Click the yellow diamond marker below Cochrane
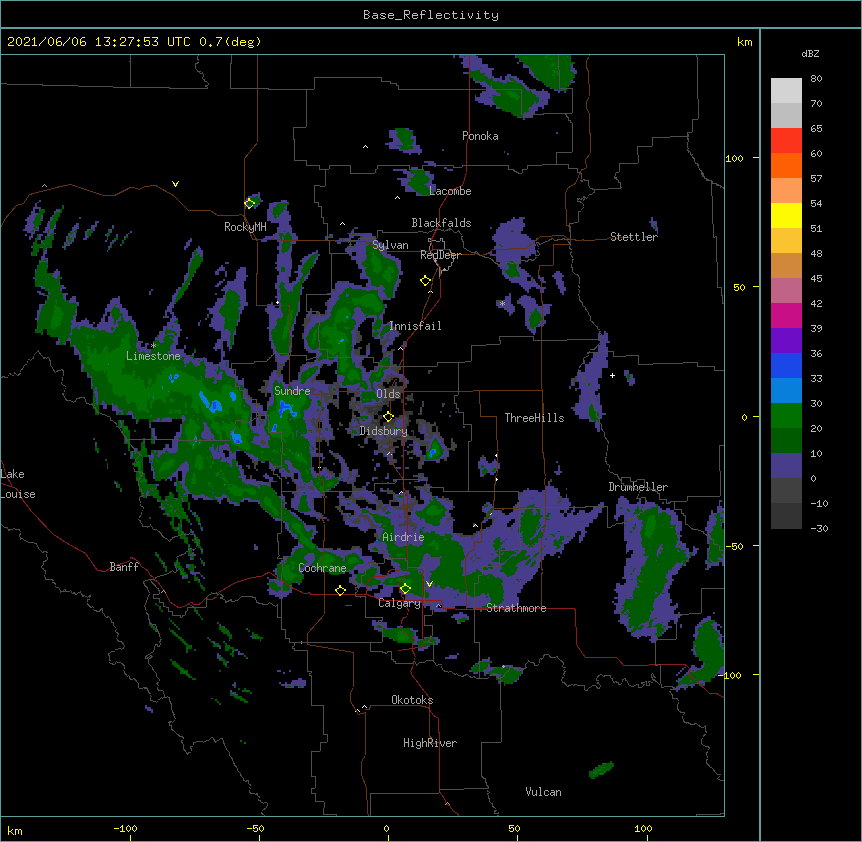 click(x=340, y=590)
